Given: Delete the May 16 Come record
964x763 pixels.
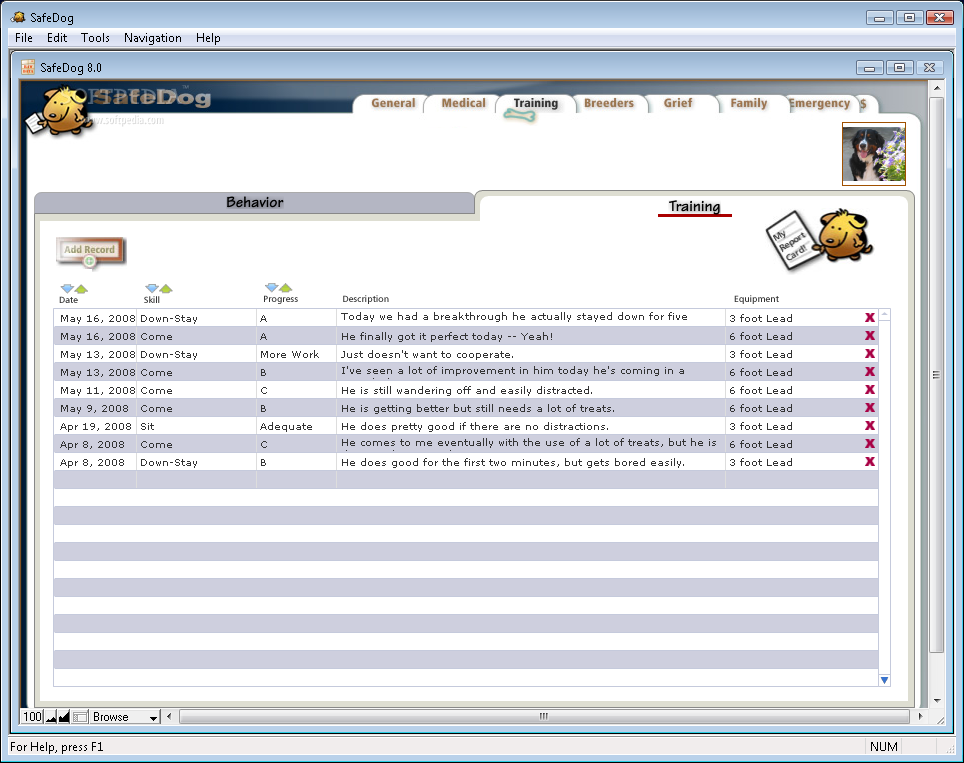Looking at the screenshot, I should point(869,336).
